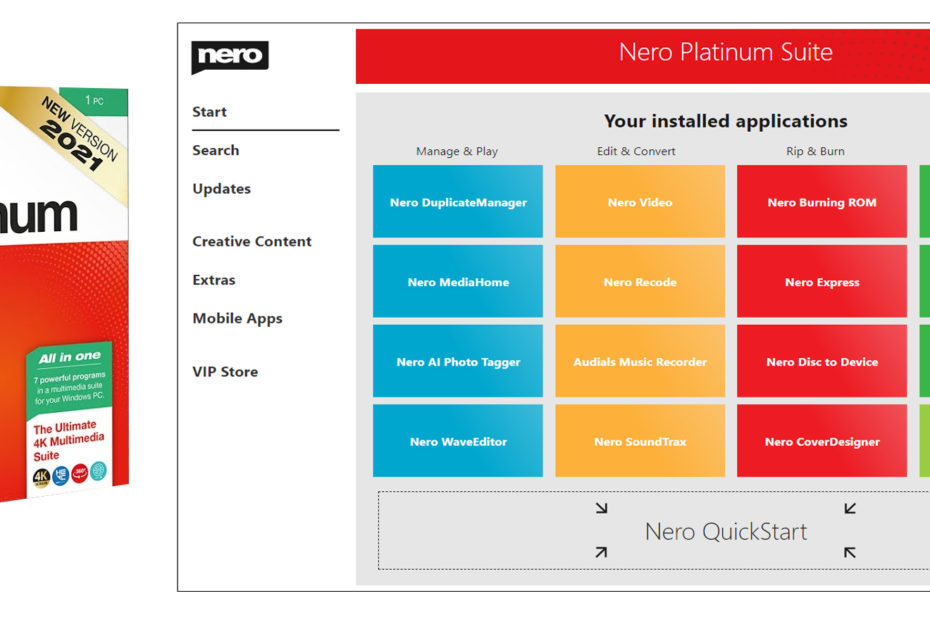Launch Nero CoverDesigner tile
The image size is (930, 620).
(822, 441)
